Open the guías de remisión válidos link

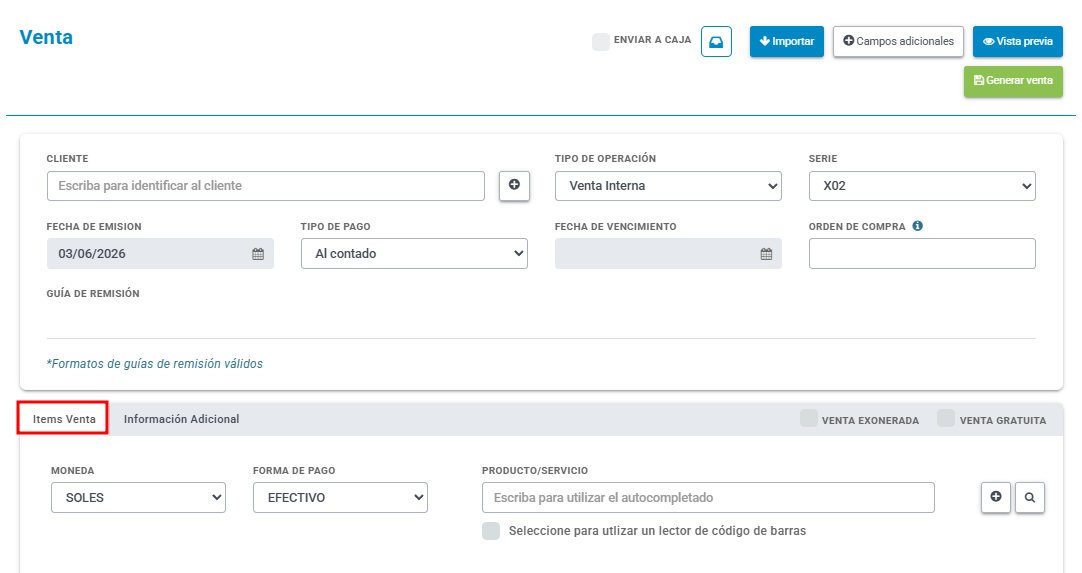point(155,364)
